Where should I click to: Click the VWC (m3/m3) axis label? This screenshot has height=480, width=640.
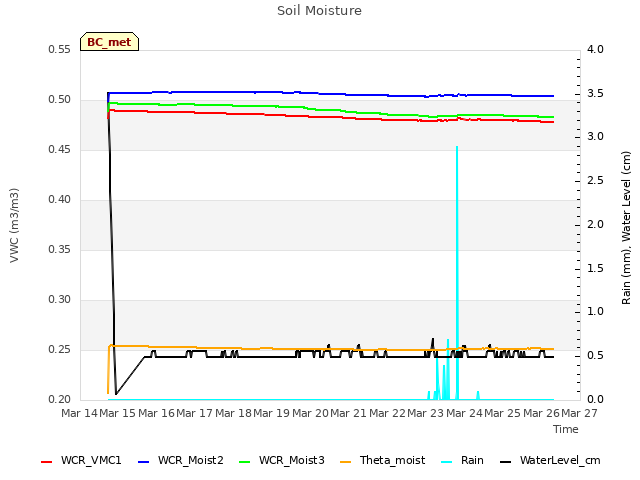pos(14,225)
